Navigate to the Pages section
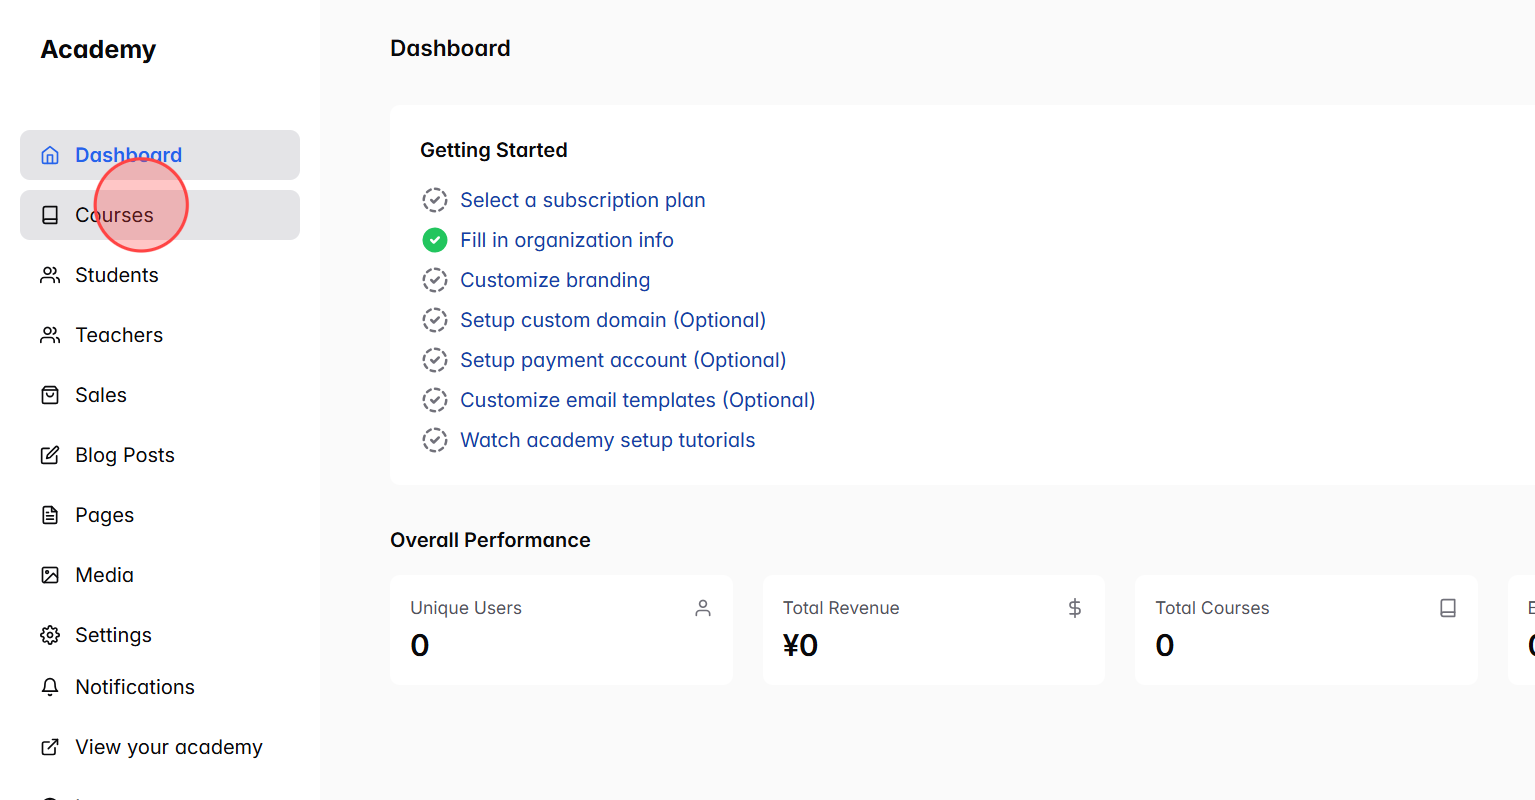This screenshot has height=800, width=1535. [x=103, y=514]
